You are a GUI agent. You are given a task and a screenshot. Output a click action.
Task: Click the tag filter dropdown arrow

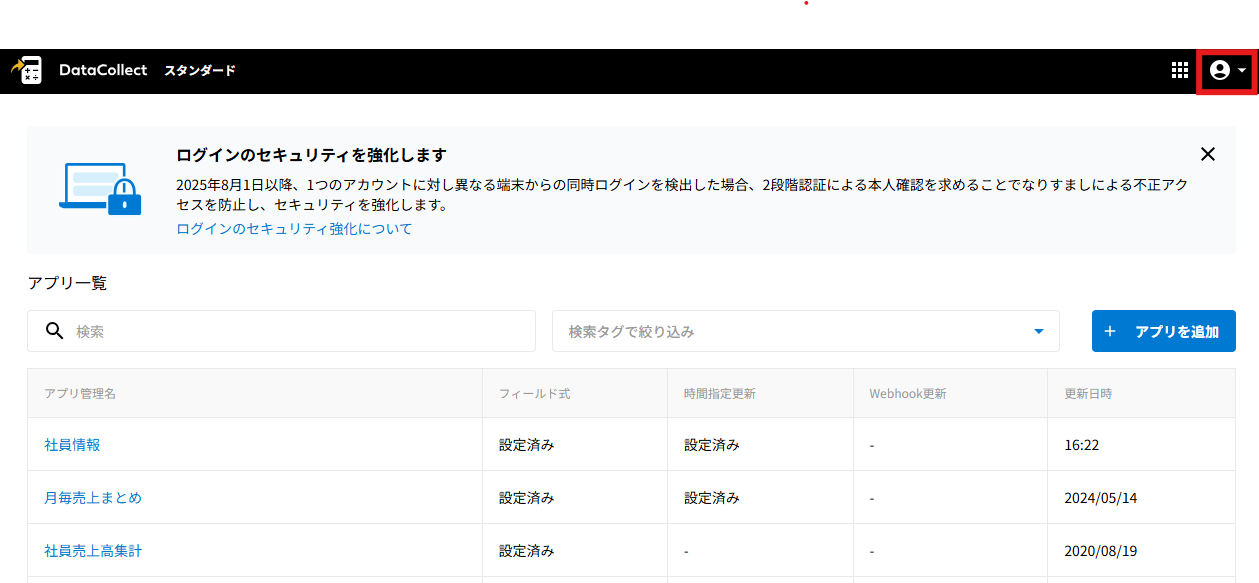1038,331
